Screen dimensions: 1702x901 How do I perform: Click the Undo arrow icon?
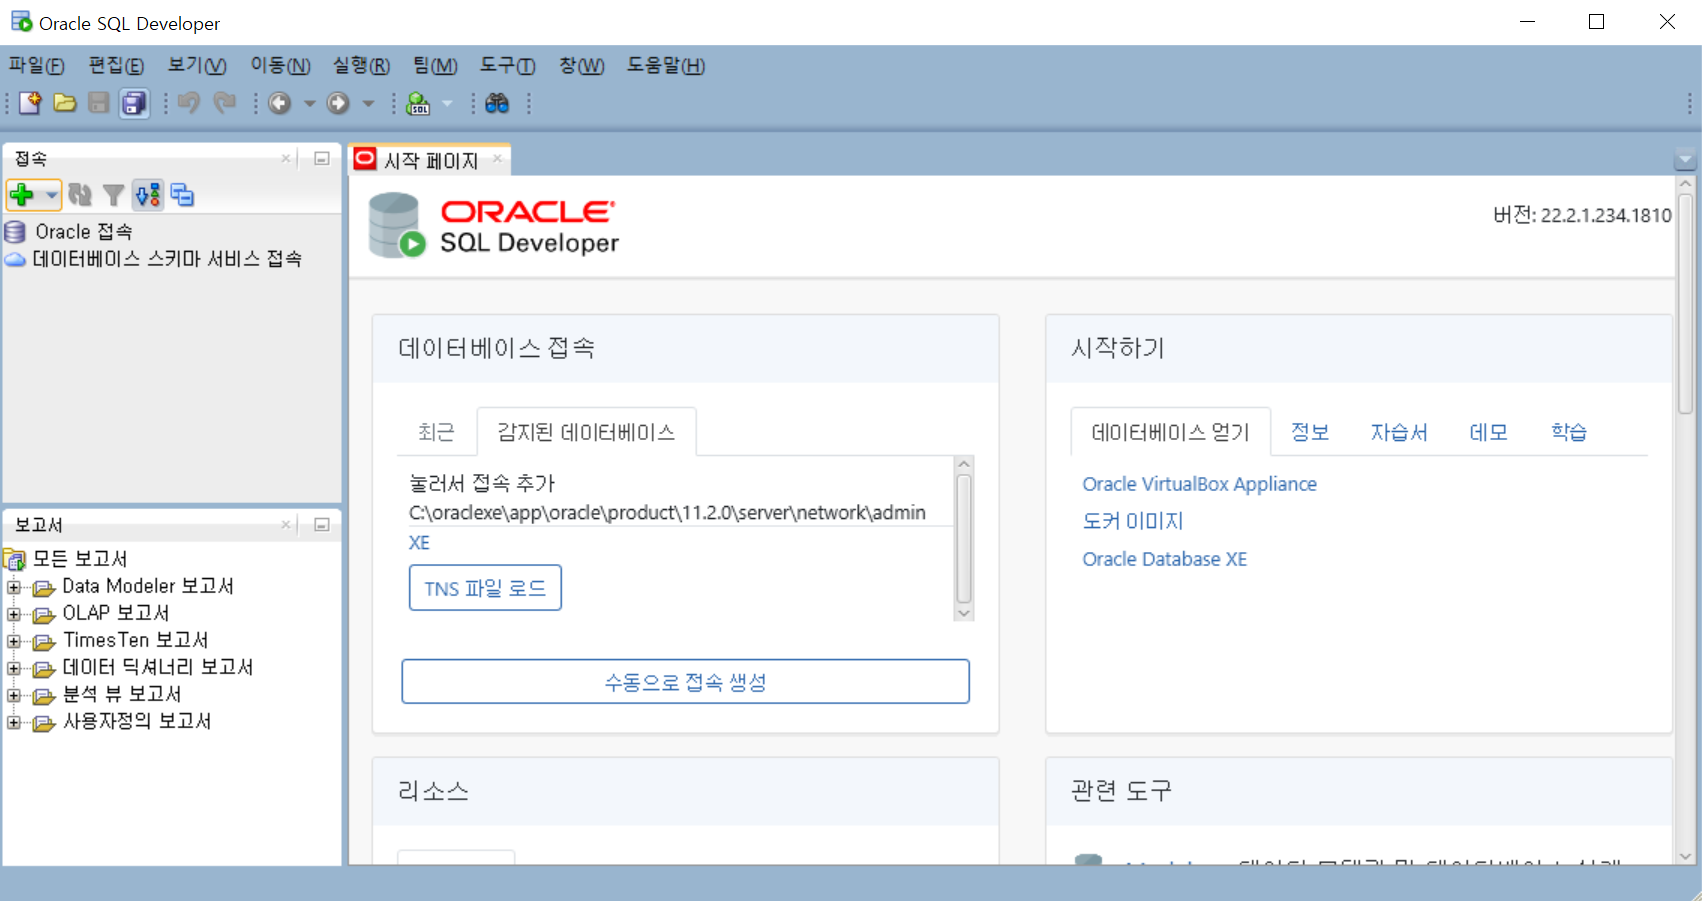click(188, 103)
